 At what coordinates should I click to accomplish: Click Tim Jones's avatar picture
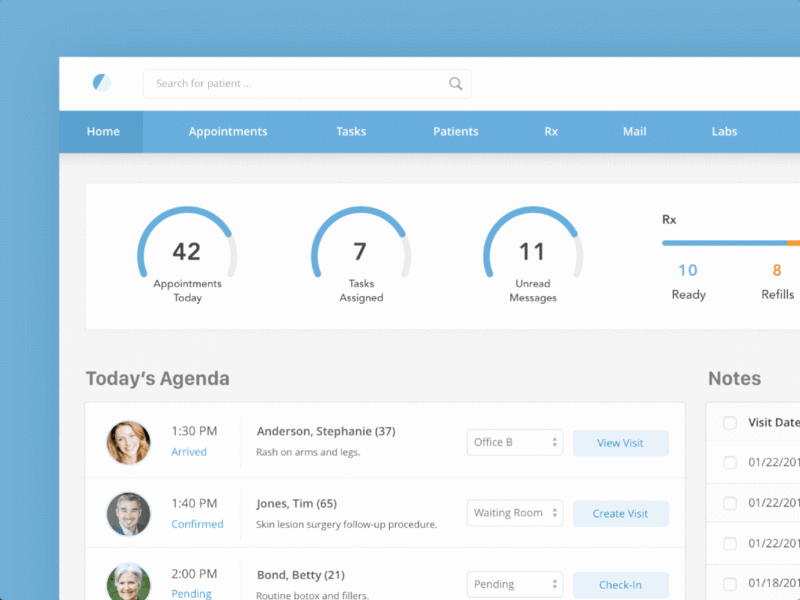point(128,513)
